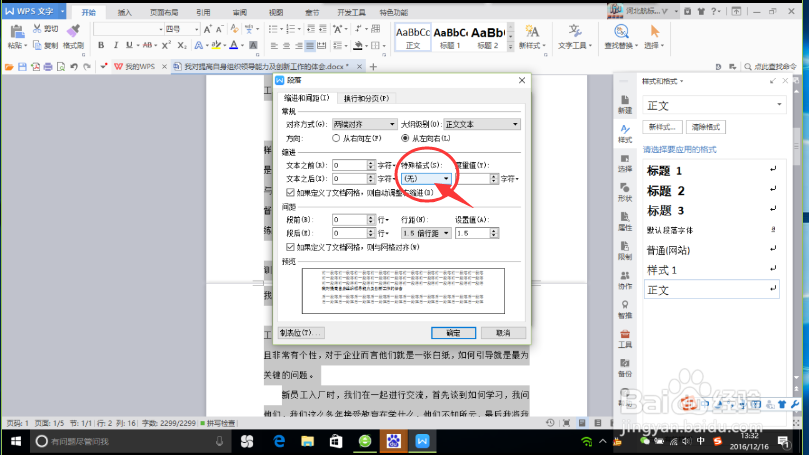This screenshot has width=809, height=455.
Task: Click the New Style (新样式) ribbon icon
Action: [531, 31]
